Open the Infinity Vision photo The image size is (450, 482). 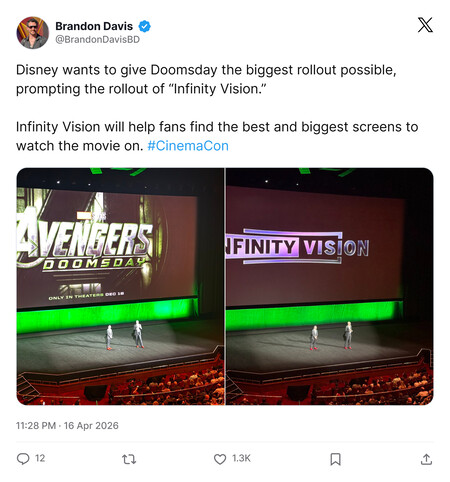point(330,286)
